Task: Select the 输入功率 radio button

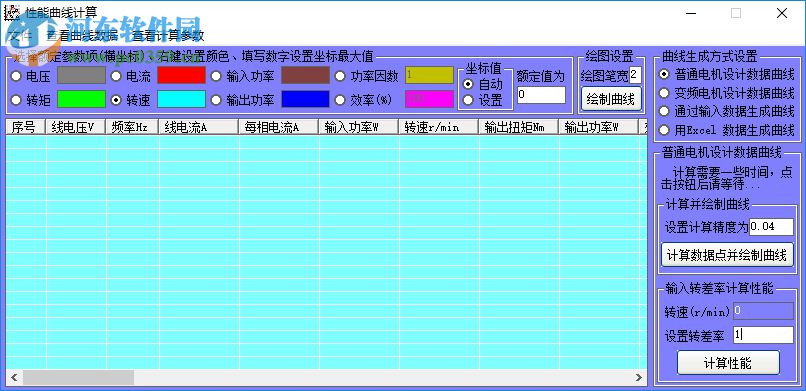Action: (216, 77)
